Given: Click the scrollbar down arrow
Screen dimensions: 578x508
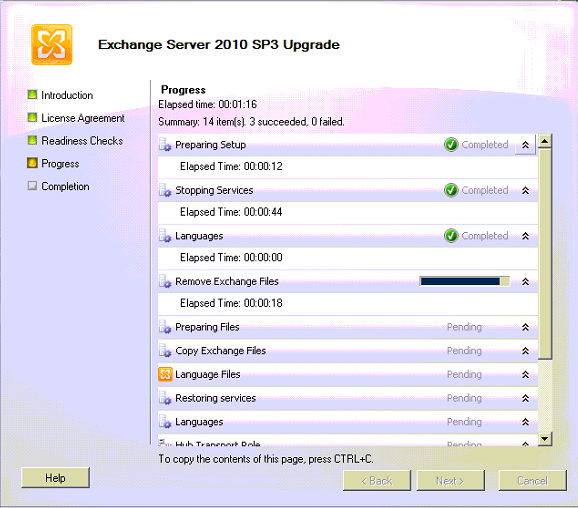Looking at the screenshot, I should [545, 439].
